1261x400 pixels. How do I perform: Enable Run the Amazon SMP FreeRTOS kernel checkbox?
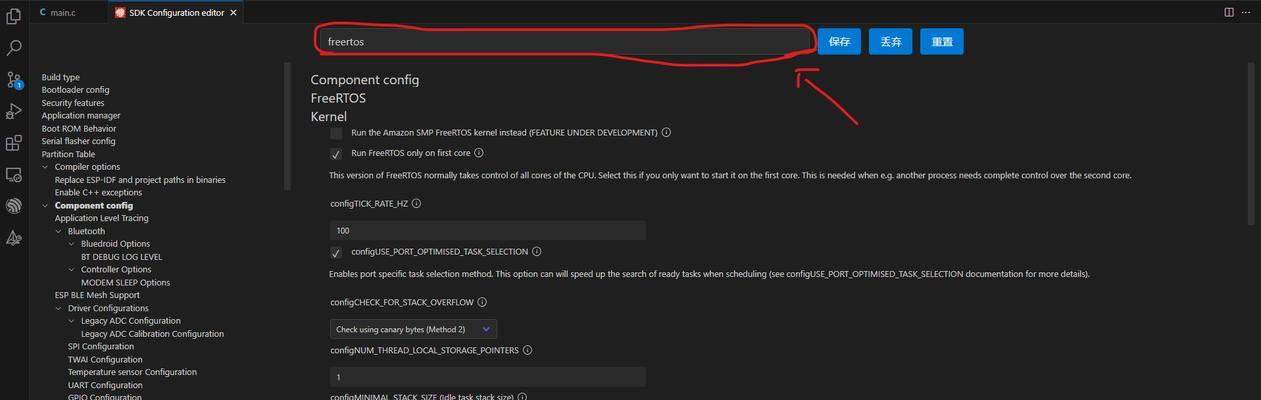click(x=336, y=133)
